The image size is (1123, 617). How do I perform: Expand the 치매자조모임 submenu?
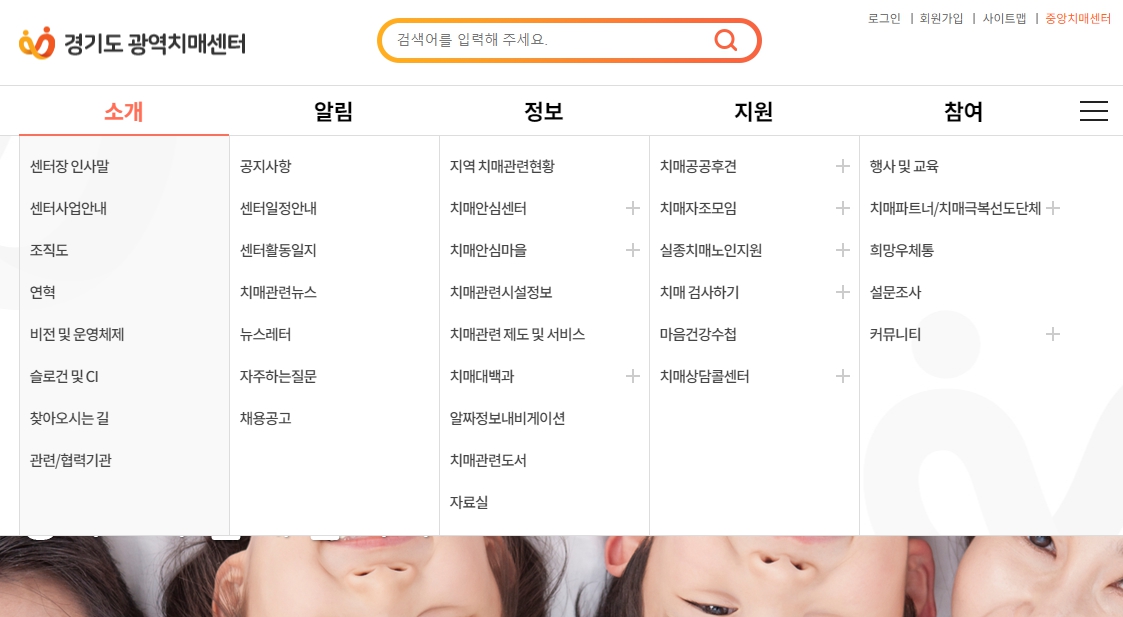tap(842, 208)
